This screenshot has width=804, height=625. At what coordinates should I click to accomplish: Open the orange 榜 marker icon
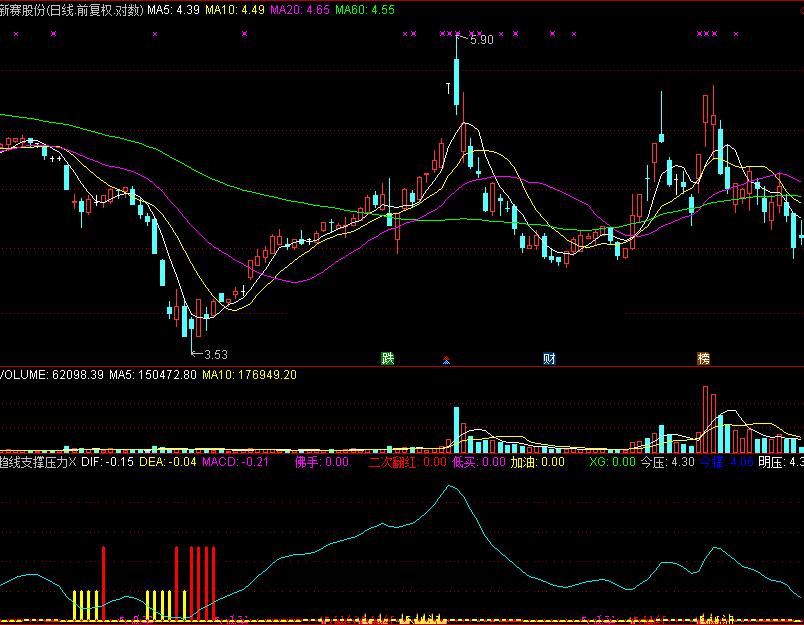[x=704, y=358]
